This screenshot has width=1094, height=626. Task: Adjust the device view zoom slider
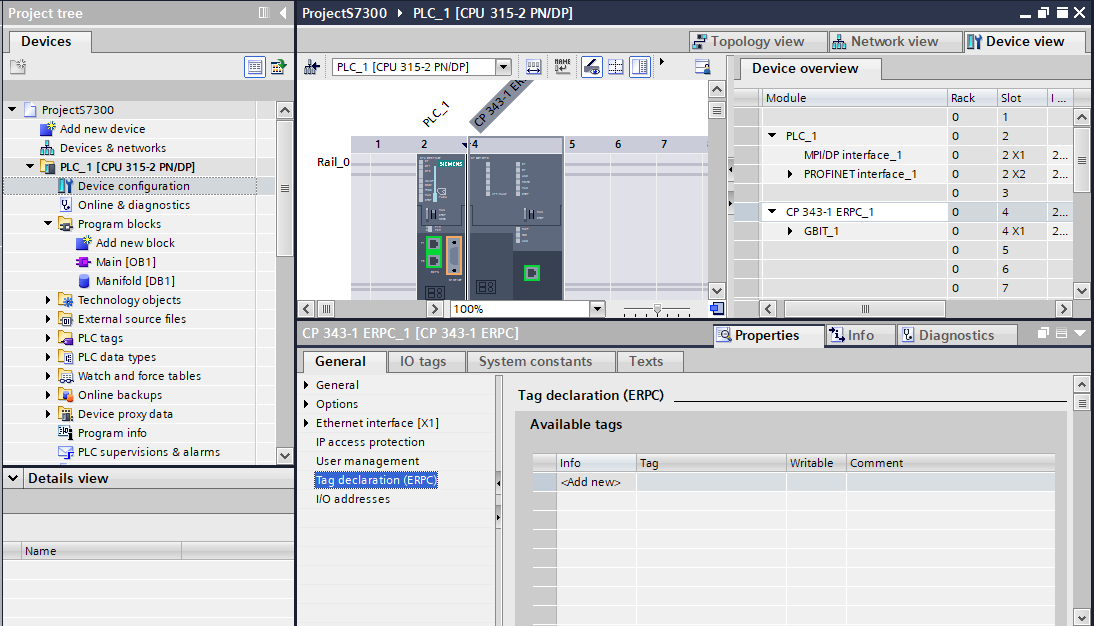point(657,309)
